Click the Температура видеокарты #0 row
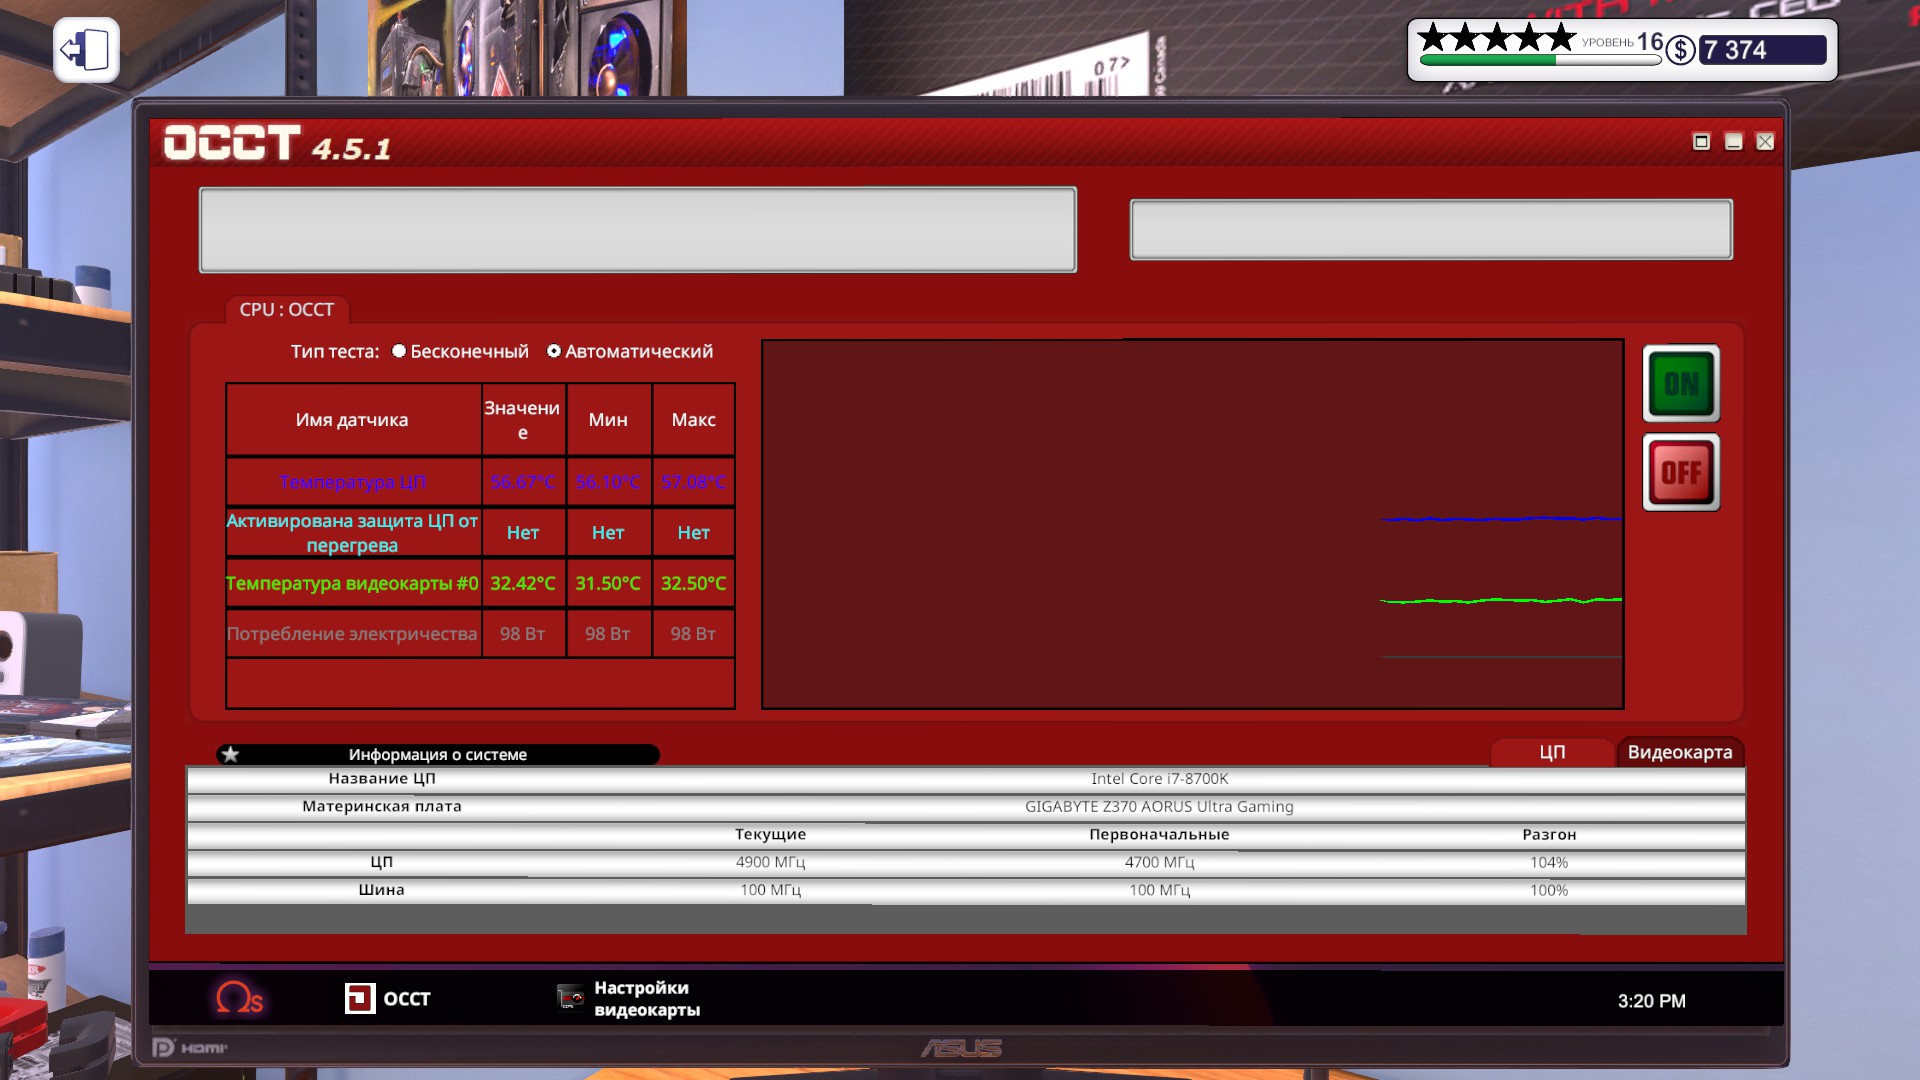This screenshot has height=1080, width=1920. coord(352,583)
